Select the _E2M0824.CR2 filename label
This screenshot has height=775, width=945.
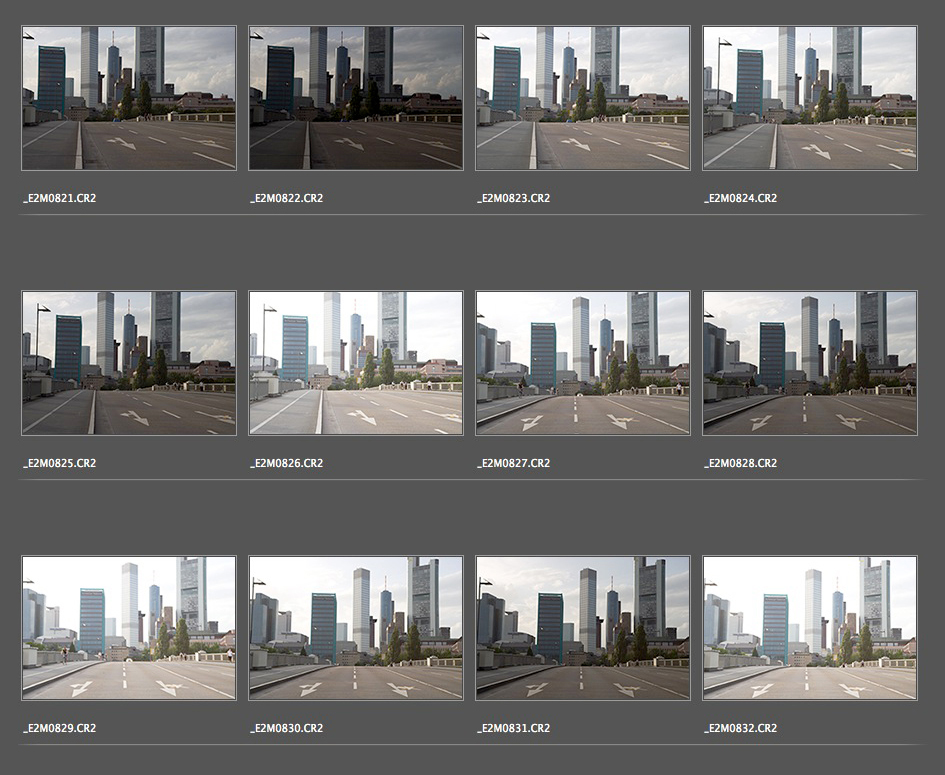point(740,198)
